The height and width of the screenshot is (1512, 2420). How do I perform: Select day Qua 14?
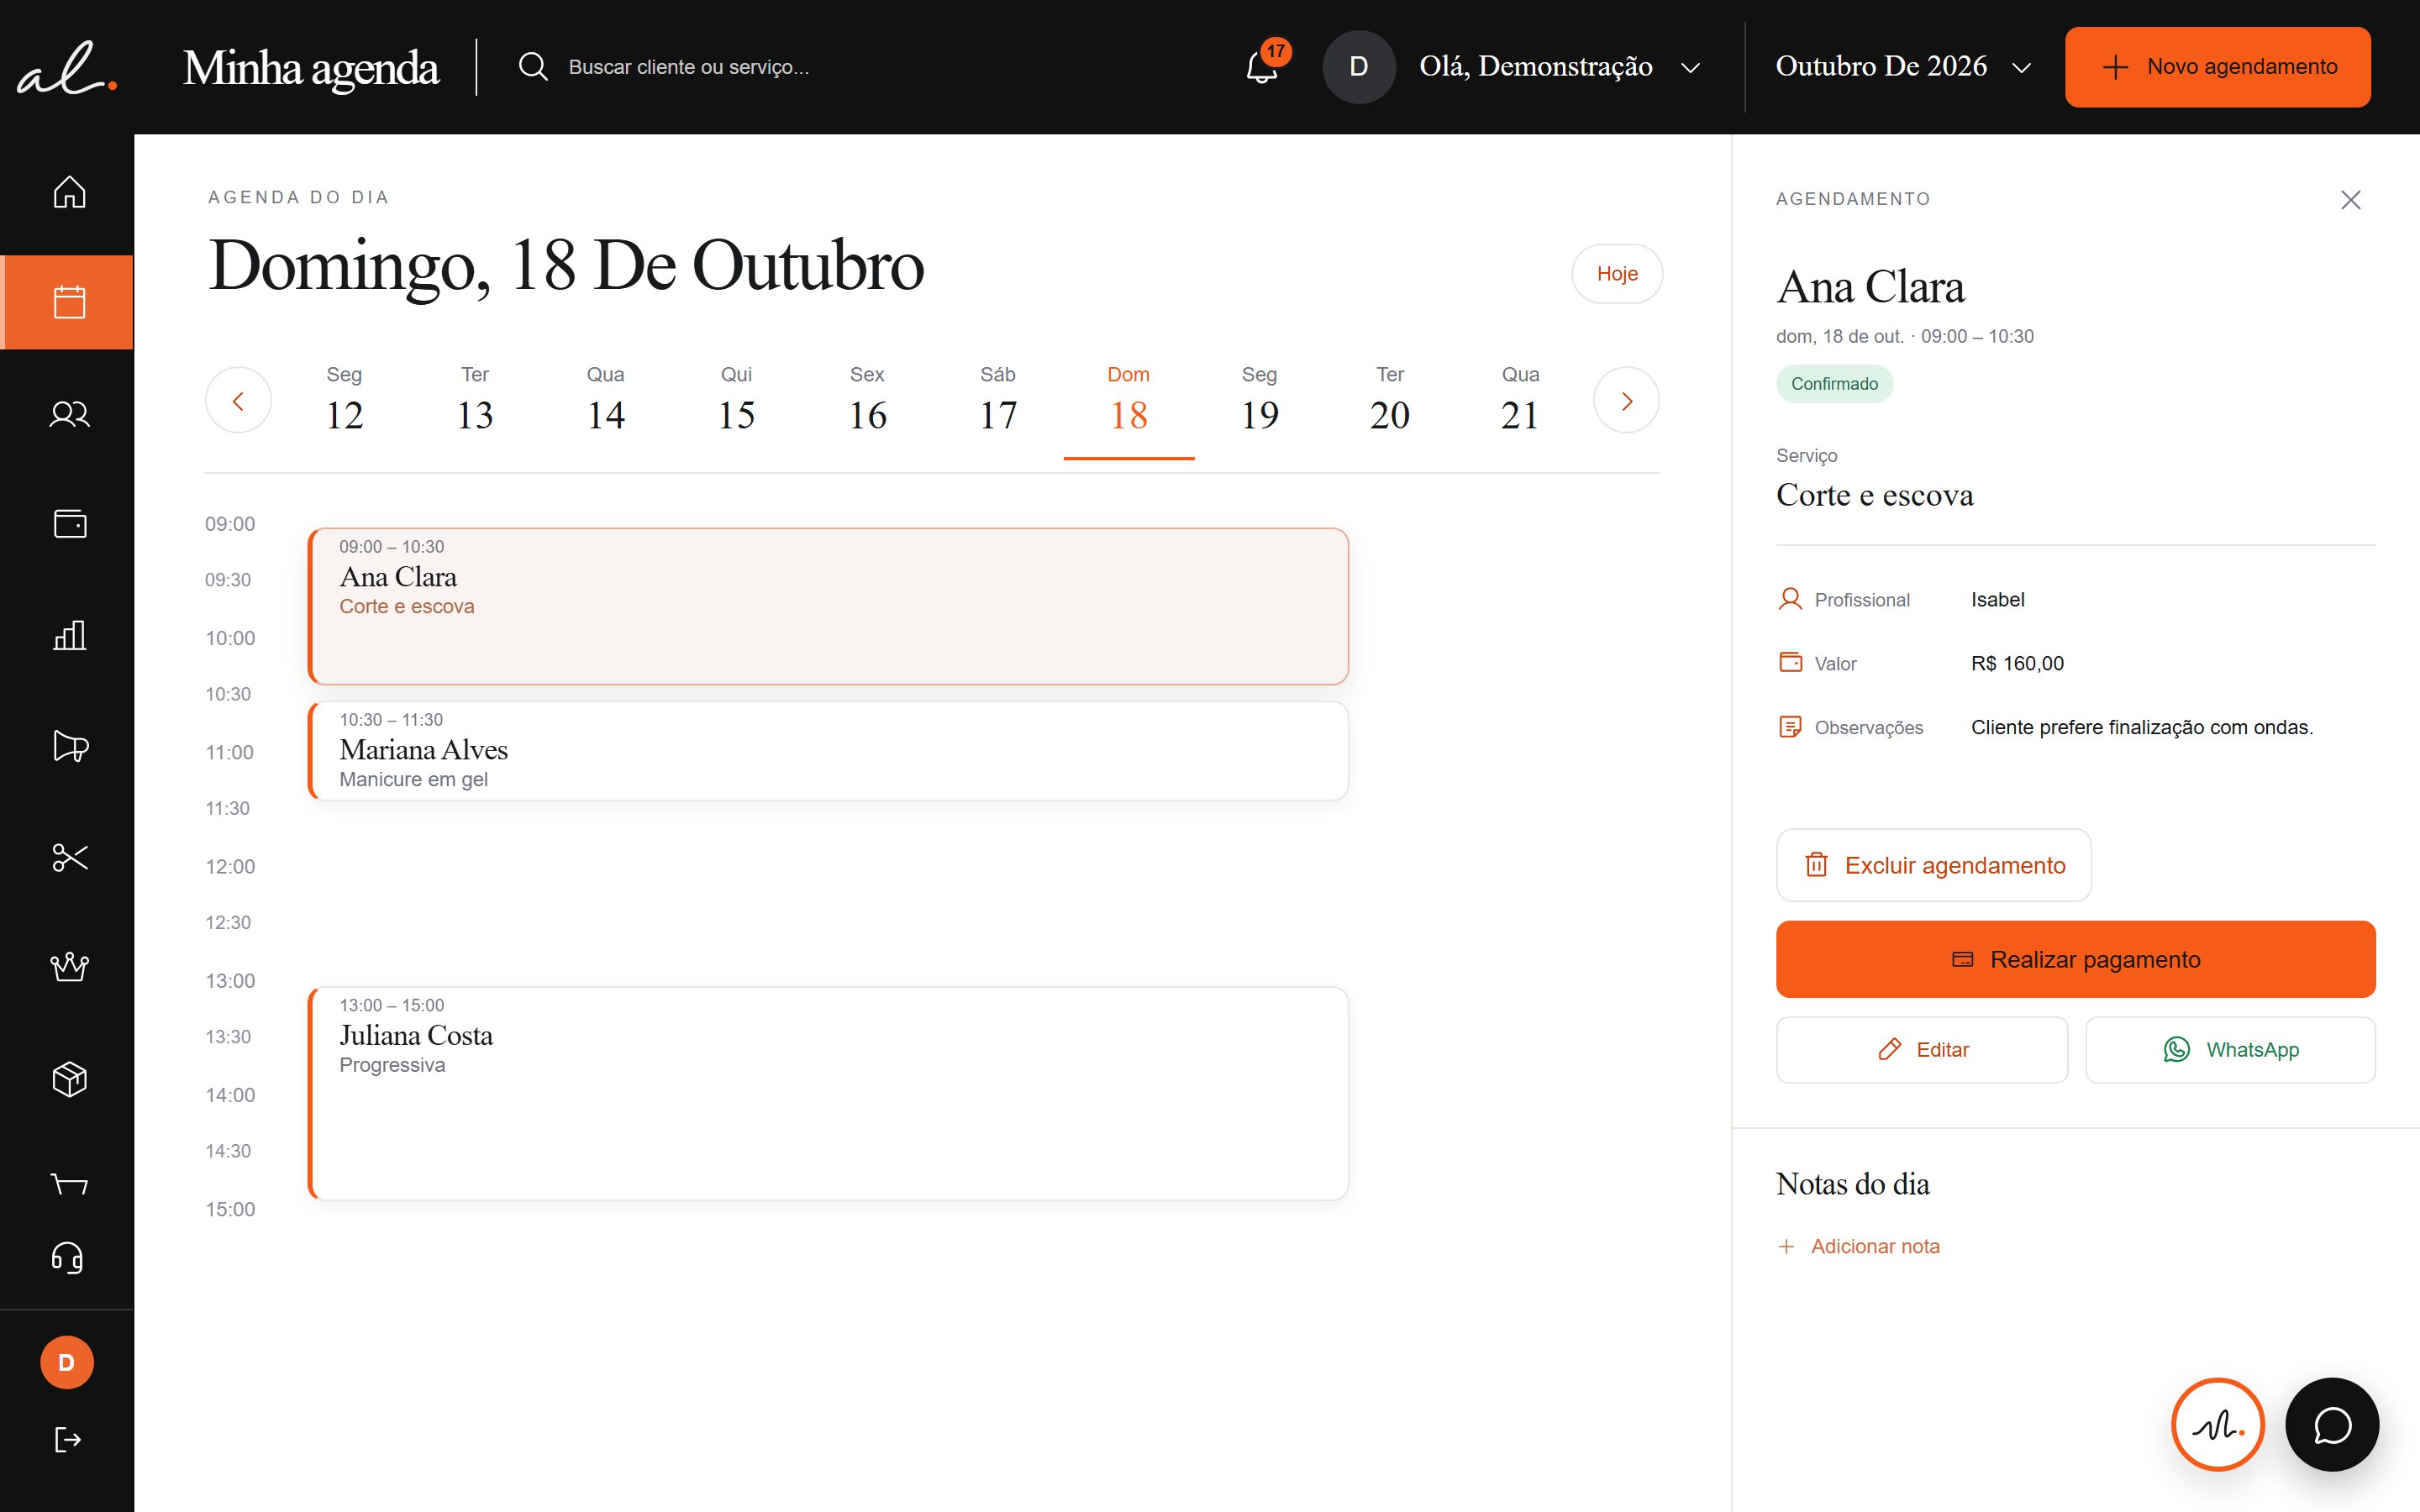(606, 399)
